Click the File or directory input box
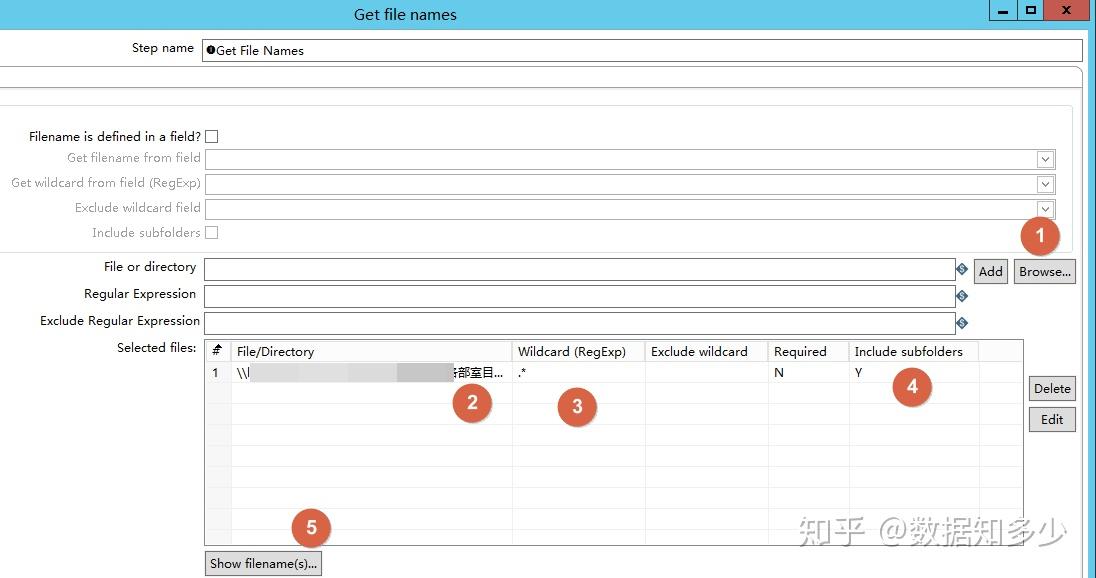The width and height of the screenshot is (1096, 578). pos(580,269)
